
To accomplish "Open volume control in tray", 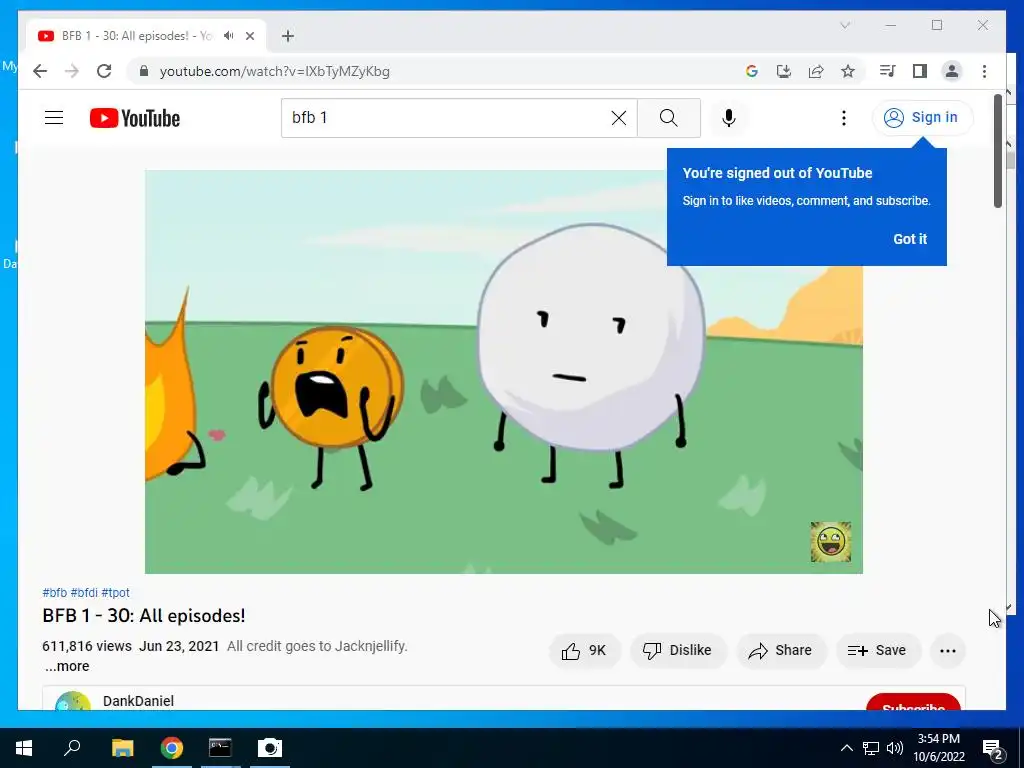I will [895, 748].
